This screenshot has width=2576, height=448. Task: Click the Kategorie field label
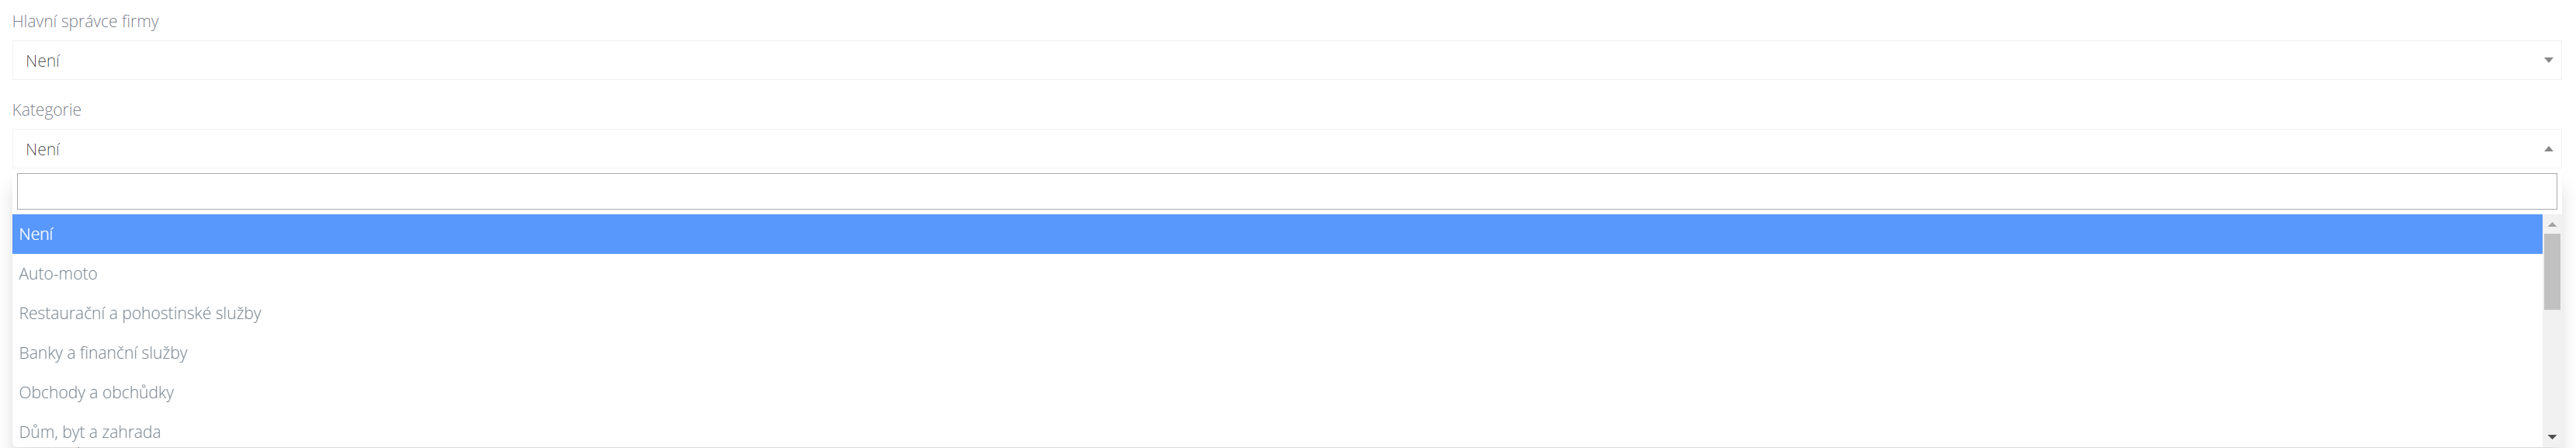pyautogui.click(x=46, y=110)
